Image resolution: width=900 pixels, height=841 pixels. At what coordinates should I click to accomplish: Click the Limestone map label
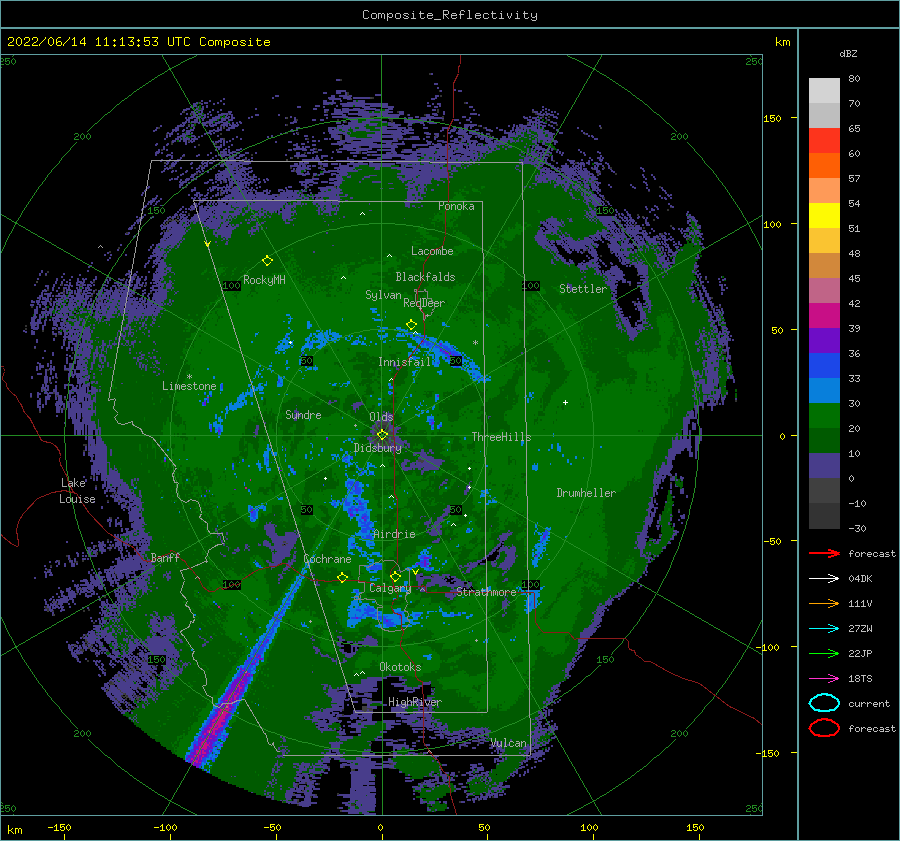[x=189, y=386]
